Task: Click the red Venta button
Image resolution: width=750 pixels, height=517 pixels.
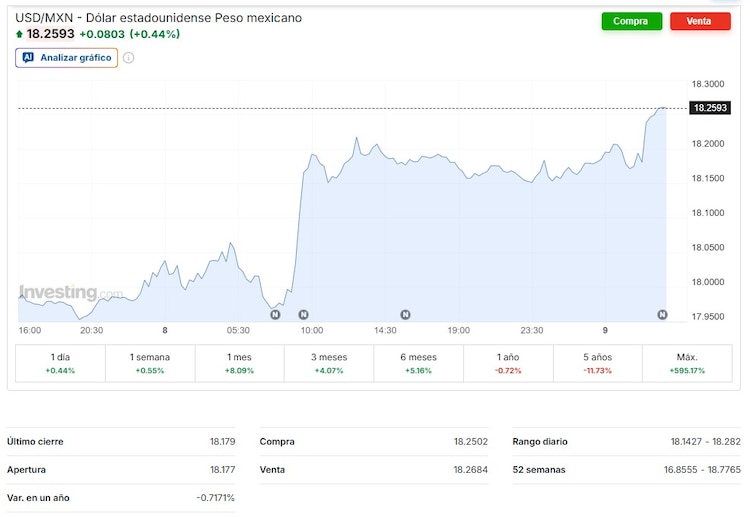Action: [x=700, y=21]
